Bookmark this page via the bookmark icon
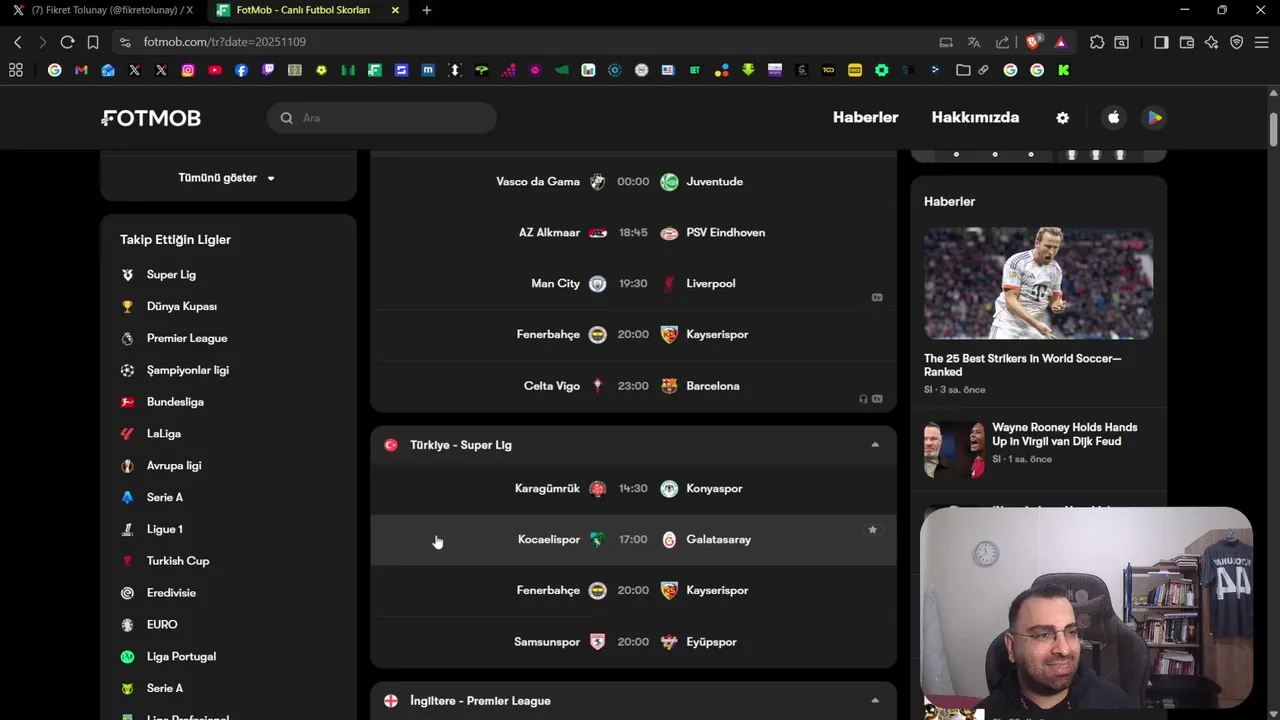This screenshot has height=720, width=1280. coord(93,42)
